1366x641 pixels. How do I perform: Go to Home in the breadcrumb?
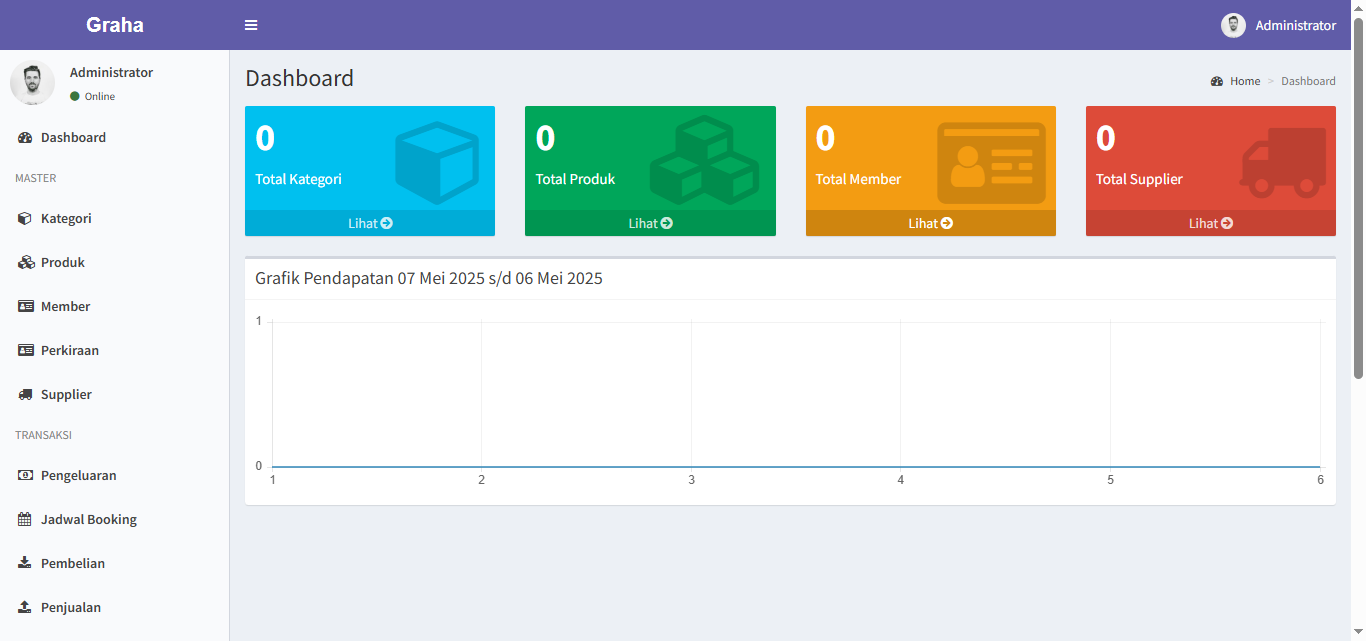click(x=1244, y=81)
